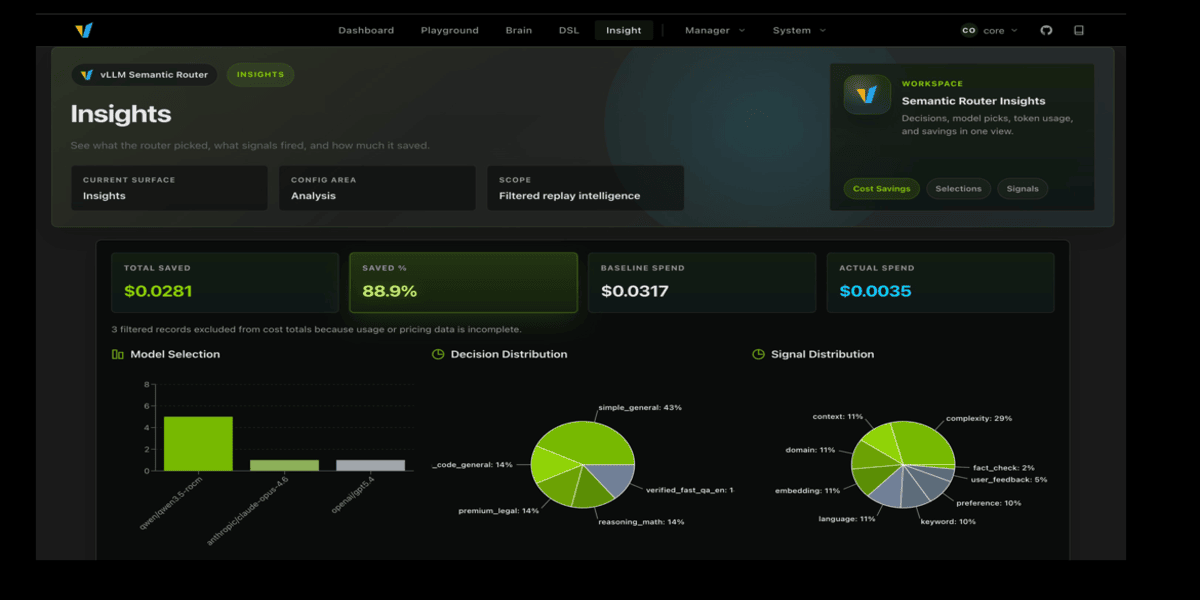Viewport: 1200px width, 600px height.
Task: Select the Actual Spend card
Action: pyautogui.click(x=940, y=282)
